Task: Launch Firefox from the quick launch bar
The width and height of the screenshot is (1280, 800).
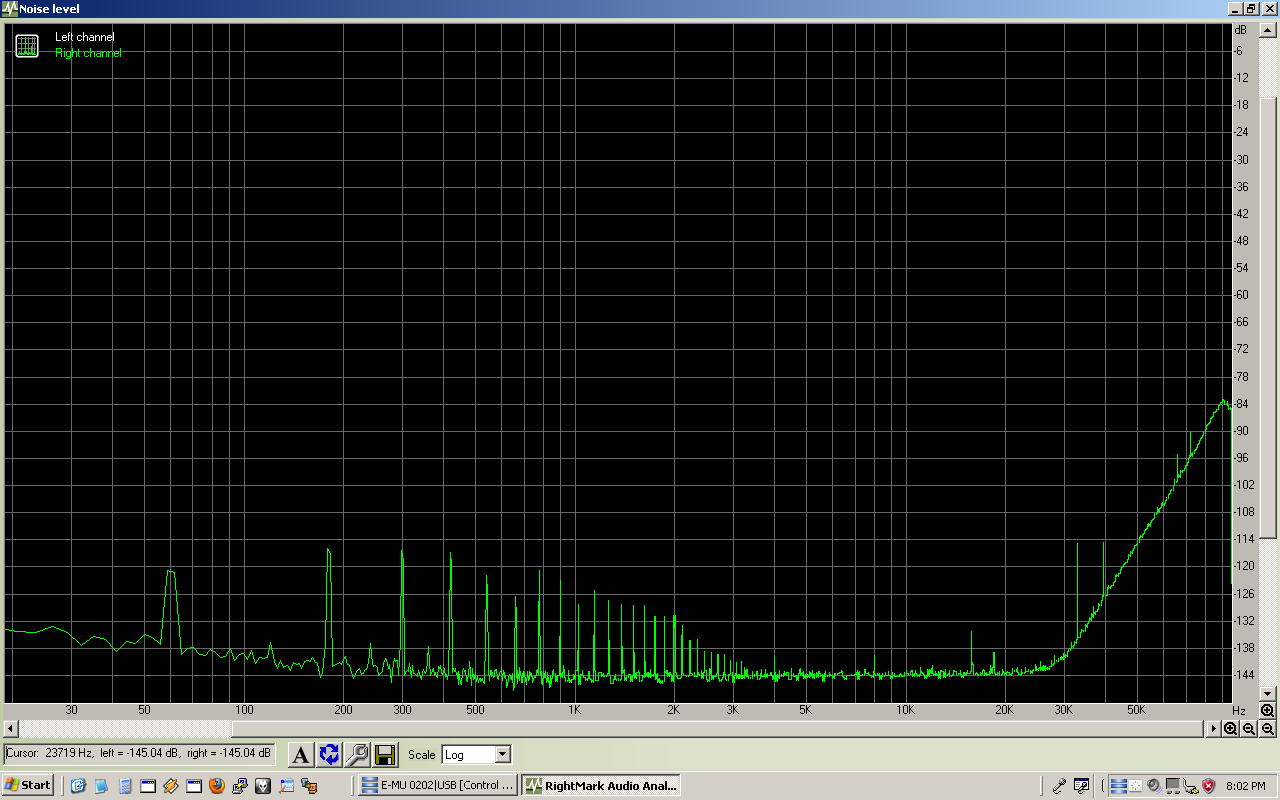Action: pos(217,785)
